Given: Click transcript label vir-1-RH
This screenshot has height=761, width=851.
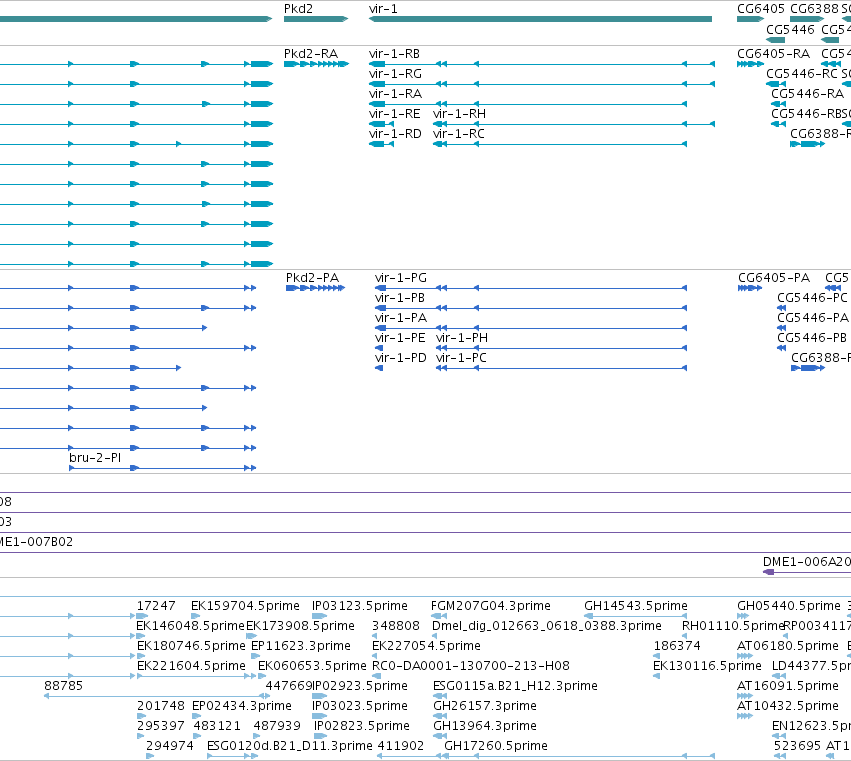Looking at the screenshot, I should coord(459,114).
